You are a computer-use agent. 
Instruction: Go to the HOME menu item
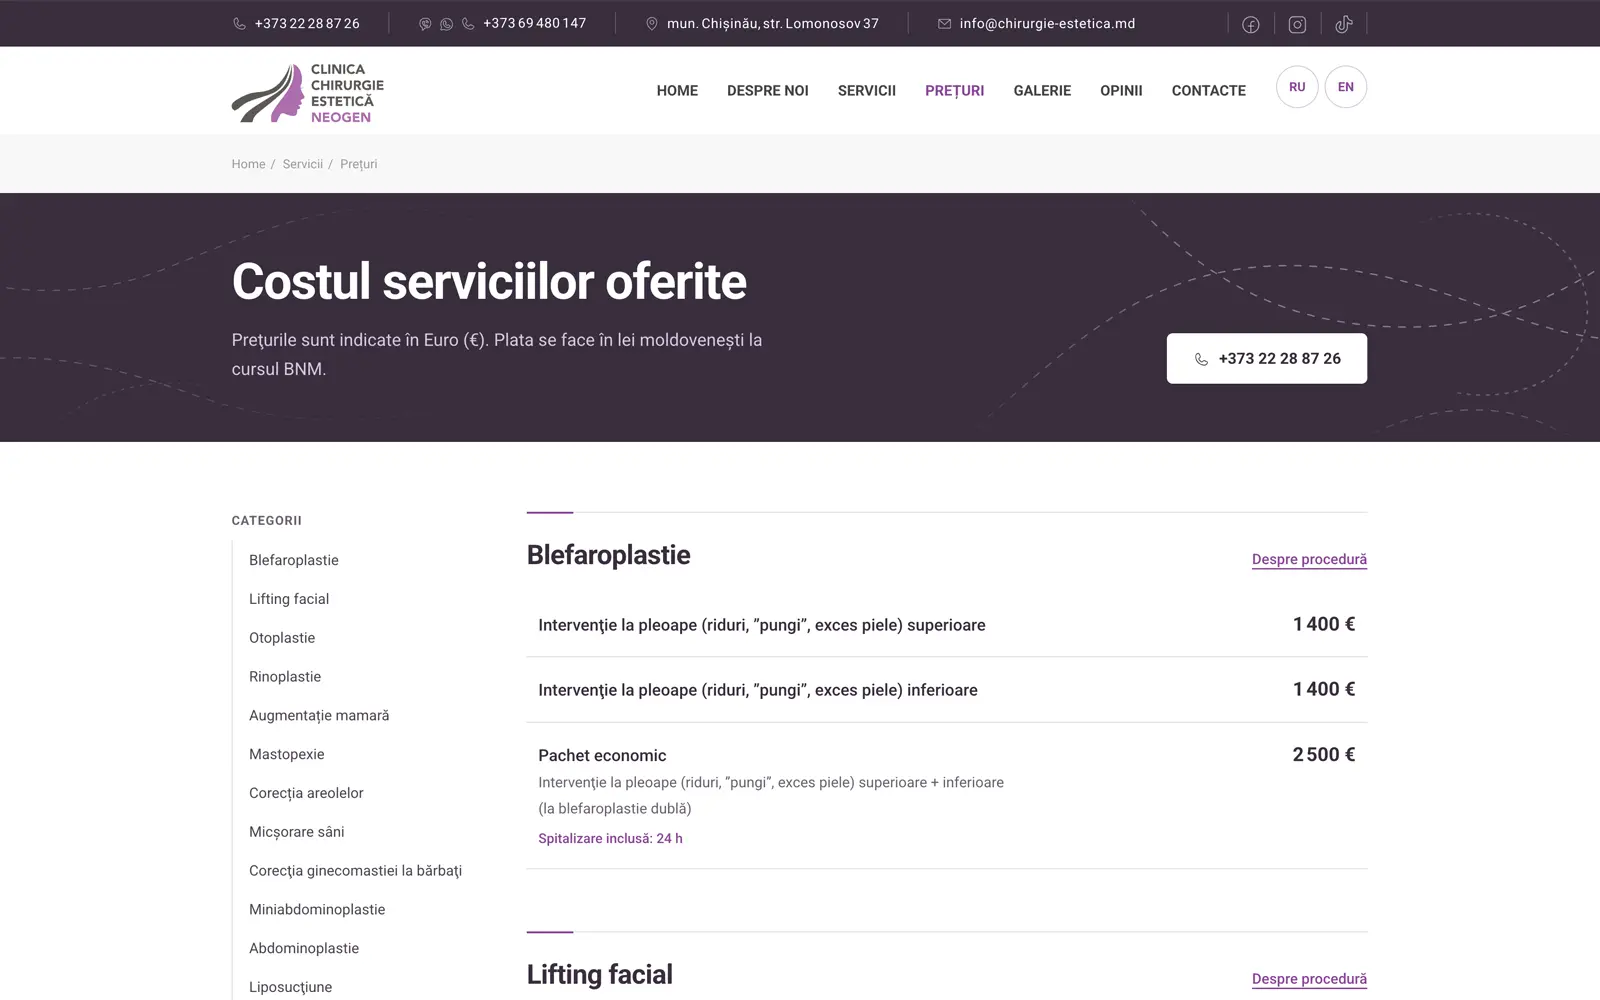677,91
